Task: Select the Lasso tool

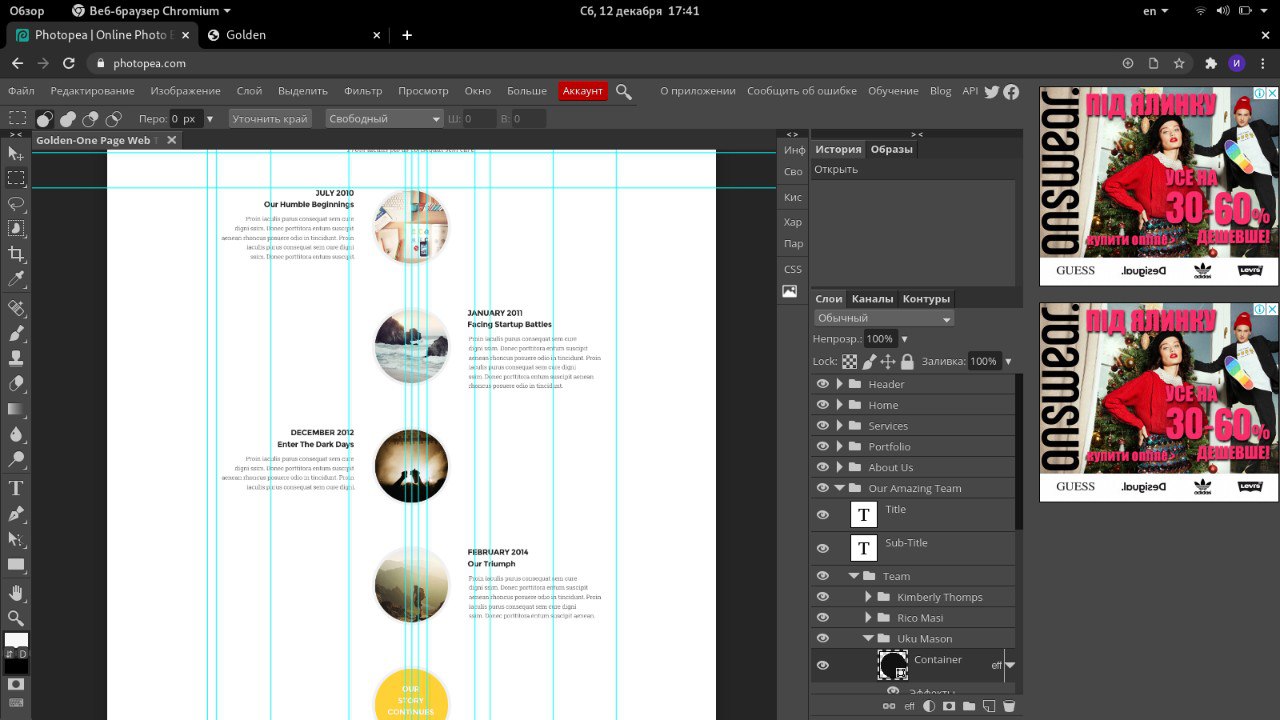Action: [16, 204]
